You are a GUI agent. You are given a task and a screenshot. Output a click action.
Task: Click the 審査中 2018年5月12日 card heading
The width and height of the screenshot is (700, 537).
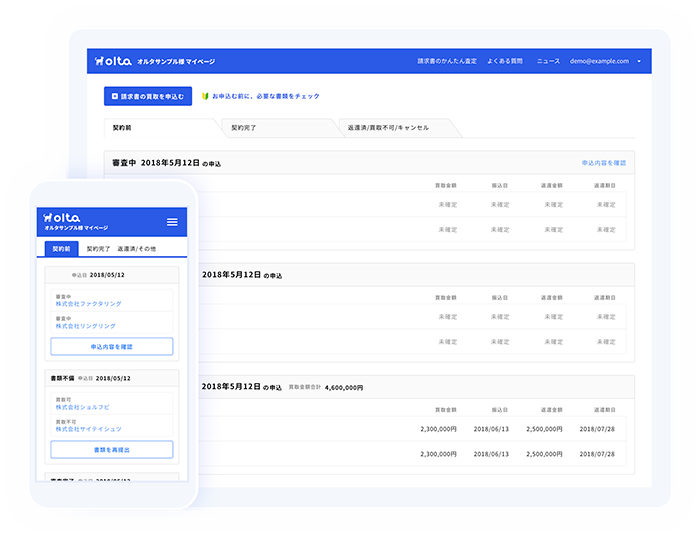point(166,163)
